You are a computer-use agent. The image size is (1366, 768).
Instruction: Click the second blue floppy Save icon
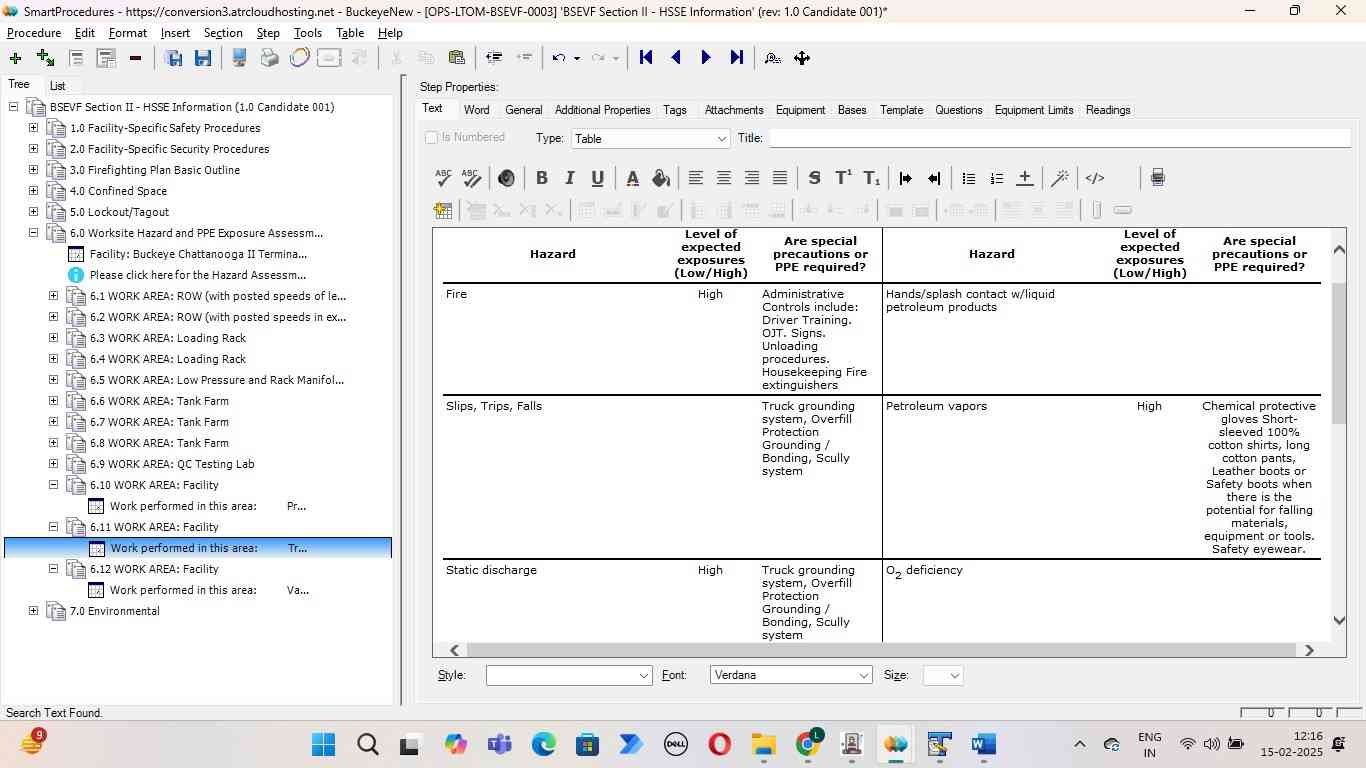pos(203,58)
